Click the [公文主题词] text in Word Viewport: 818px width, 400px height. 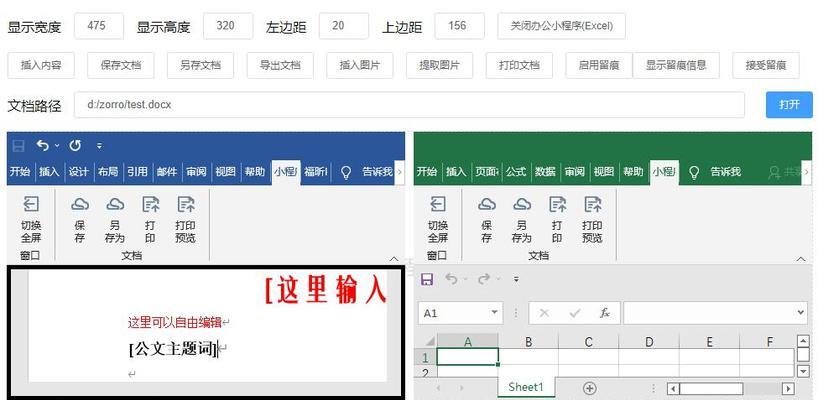pos(173,349)
